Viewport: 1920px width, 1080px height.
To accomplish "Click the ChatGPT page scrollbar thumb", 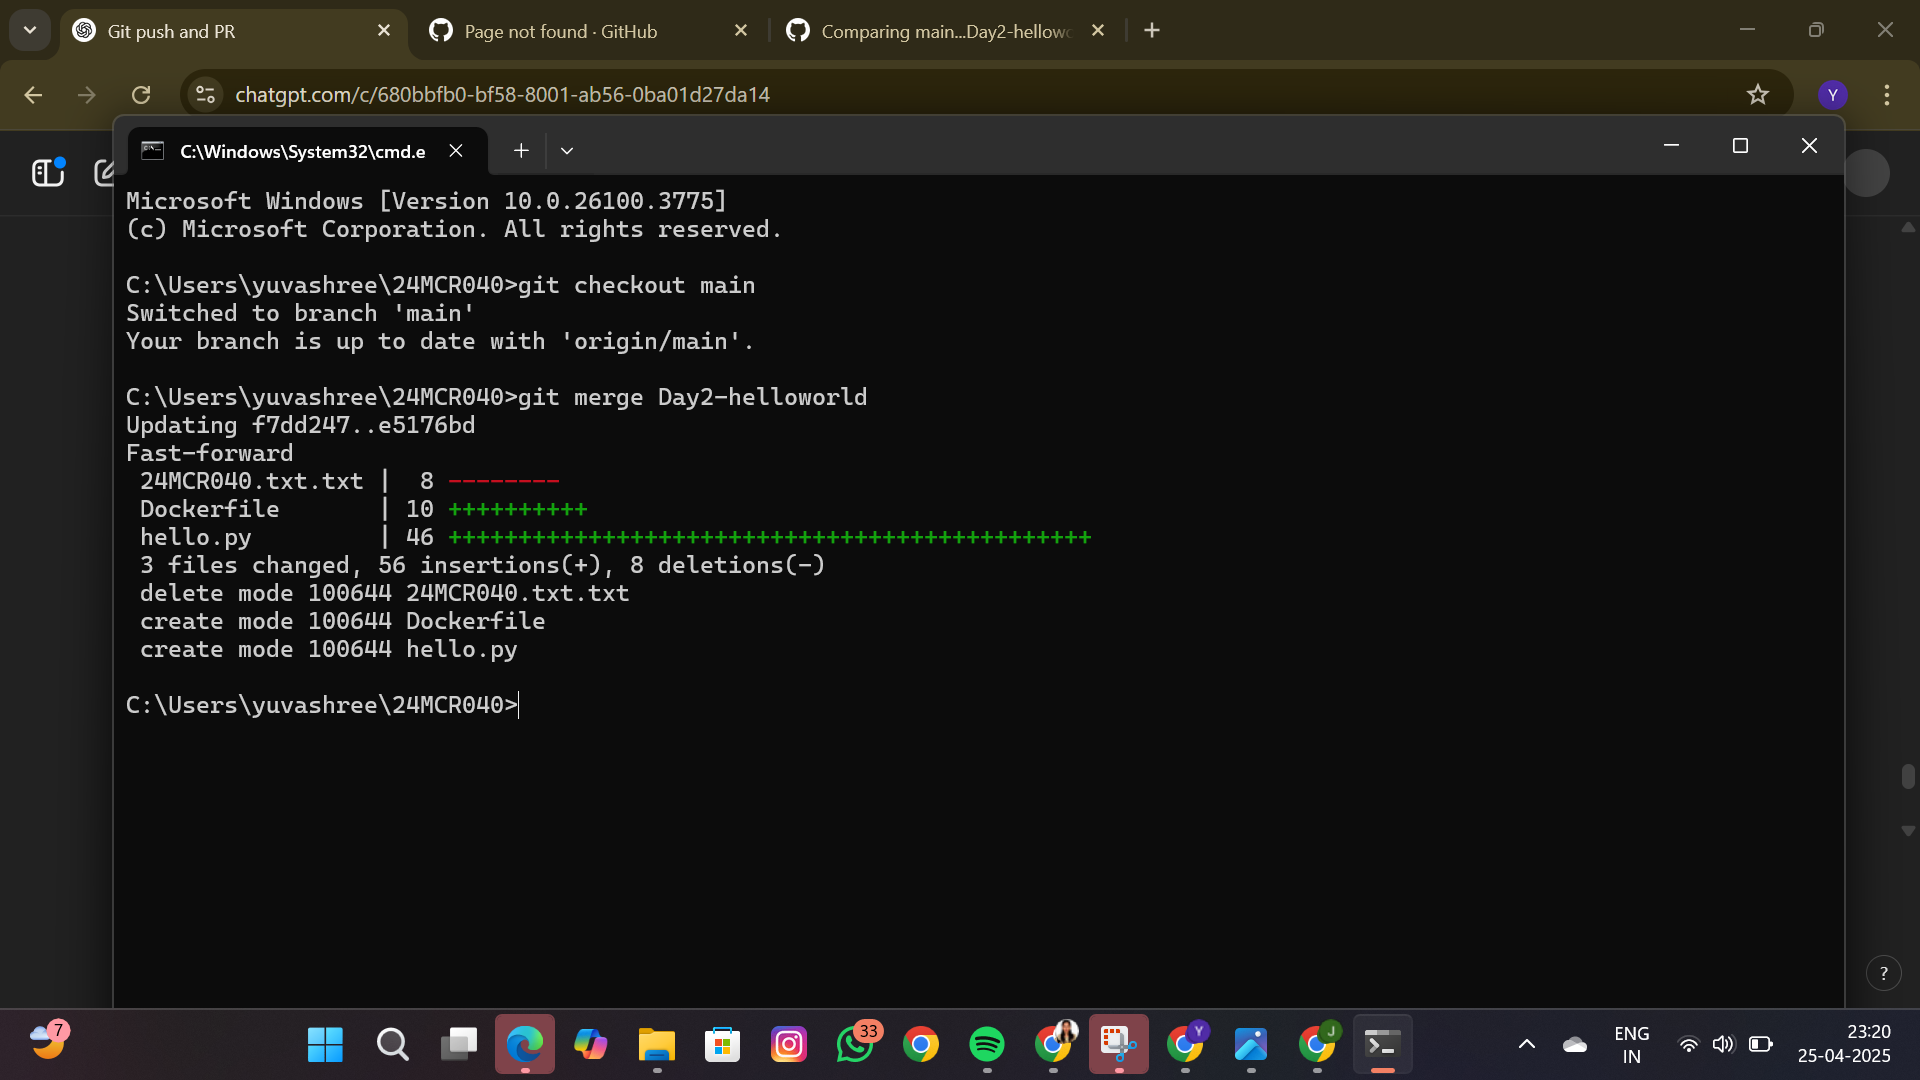I will pyautogui.click(x=1908, y=776).
